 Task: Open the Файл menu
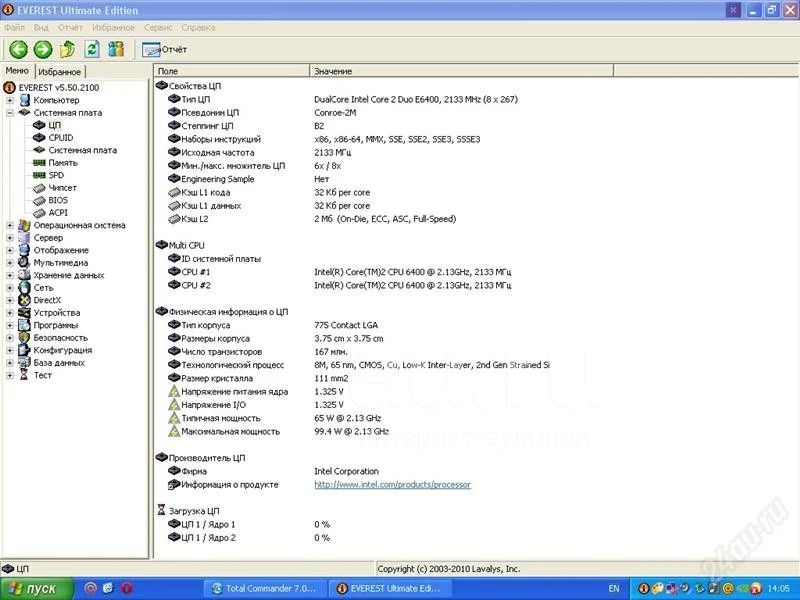(14, 28)
